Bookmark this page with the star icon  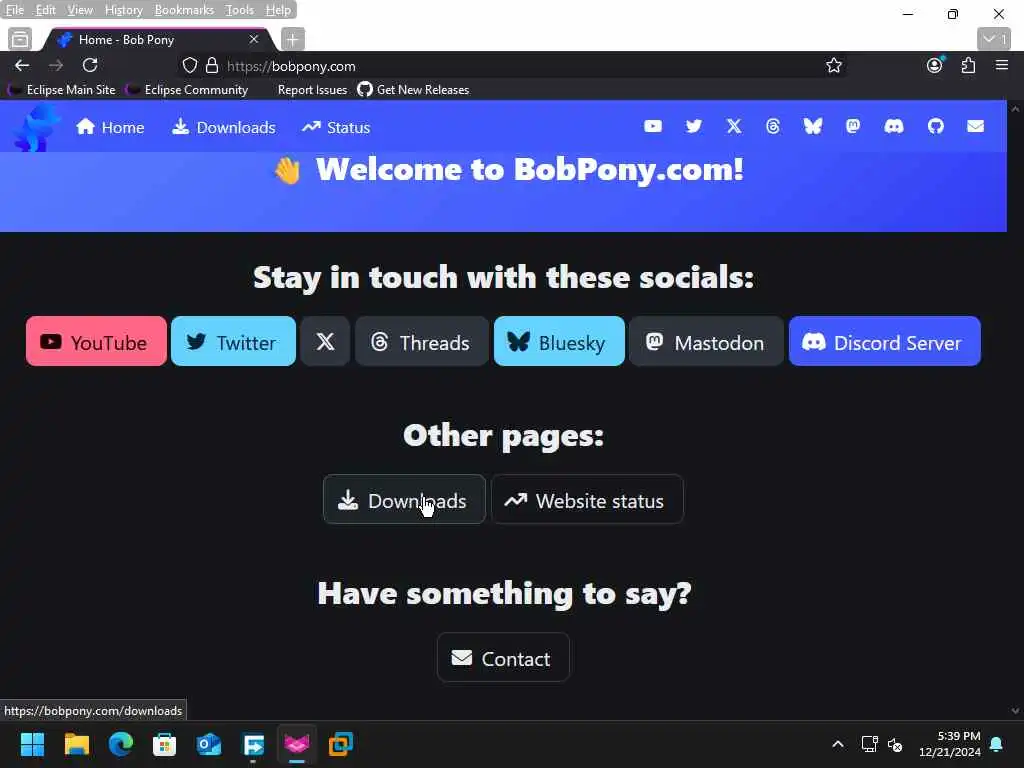coord(833,66)
